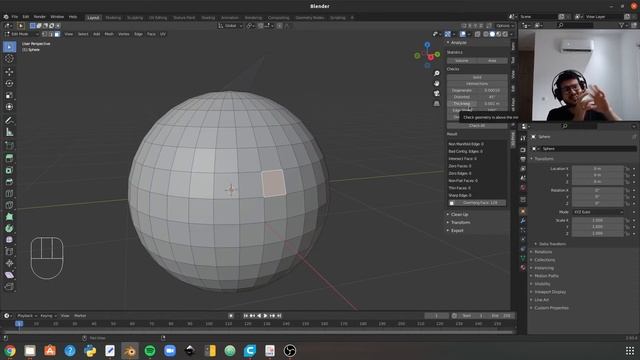This screenshot has width=640, height=360.
Task: Toggle X-ray display in viewport header
Action: coord(477,34)
